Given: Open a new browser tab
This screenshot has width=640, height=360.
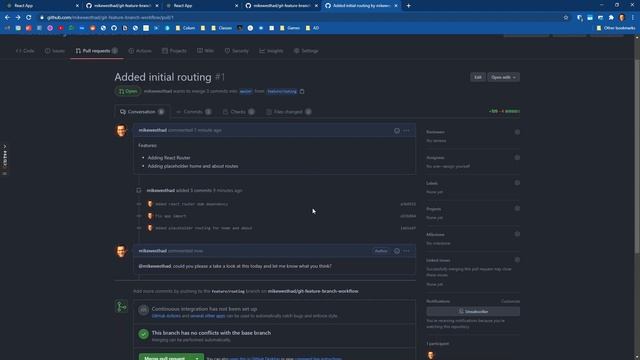Looking at the screenshot, I should coord(409,6).
